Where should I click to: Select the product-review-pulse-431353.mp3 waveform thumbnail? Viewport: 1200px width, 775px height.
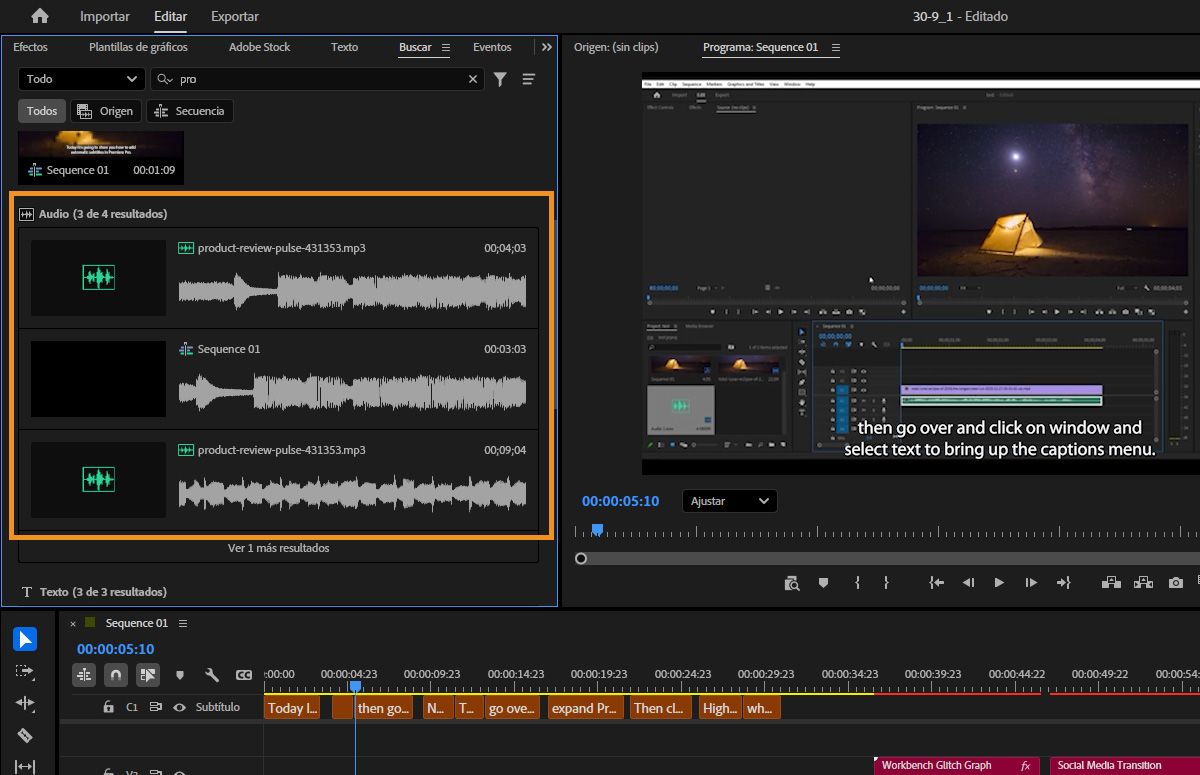(x=97, y=278)
